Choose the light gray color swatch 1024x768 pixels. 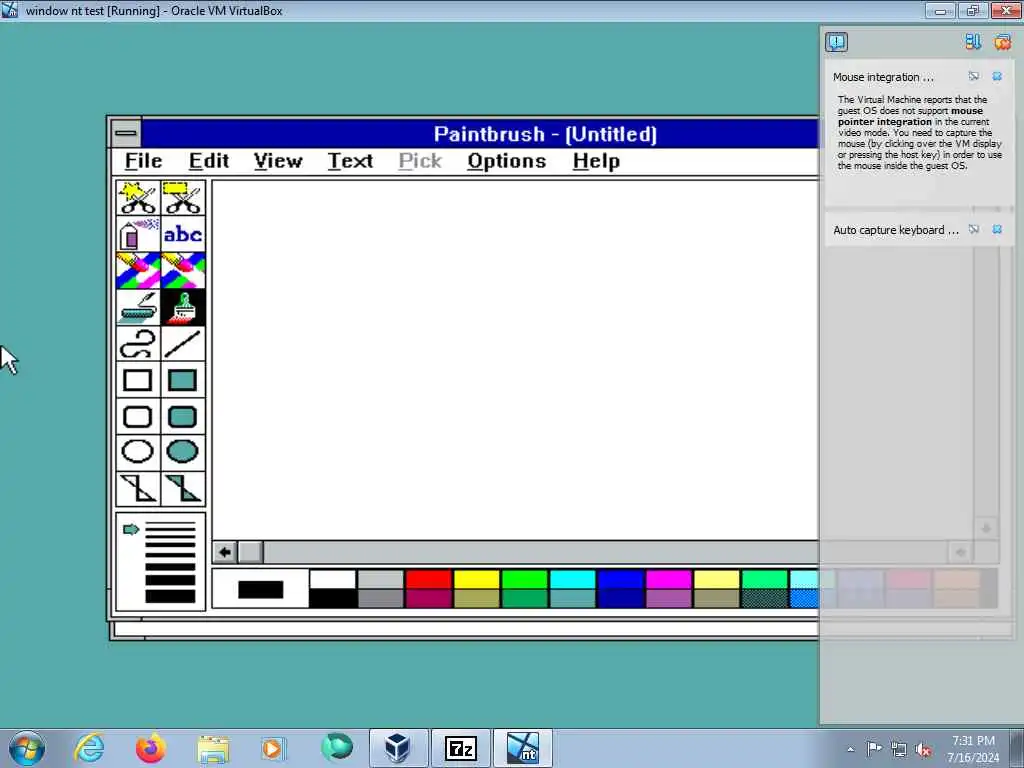pyautogui.click(x=381, y=579)
